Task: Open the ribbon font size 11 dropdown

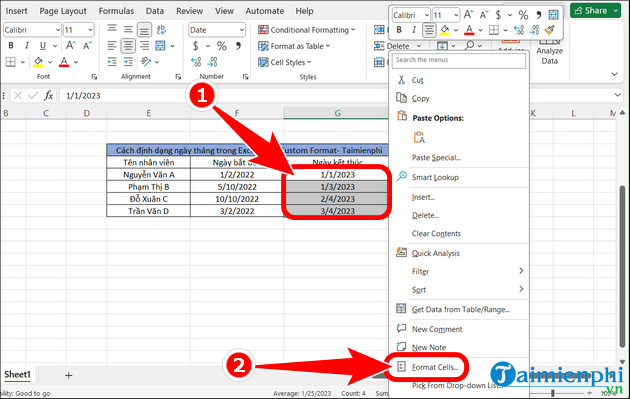Action: [x=90, y=30]
